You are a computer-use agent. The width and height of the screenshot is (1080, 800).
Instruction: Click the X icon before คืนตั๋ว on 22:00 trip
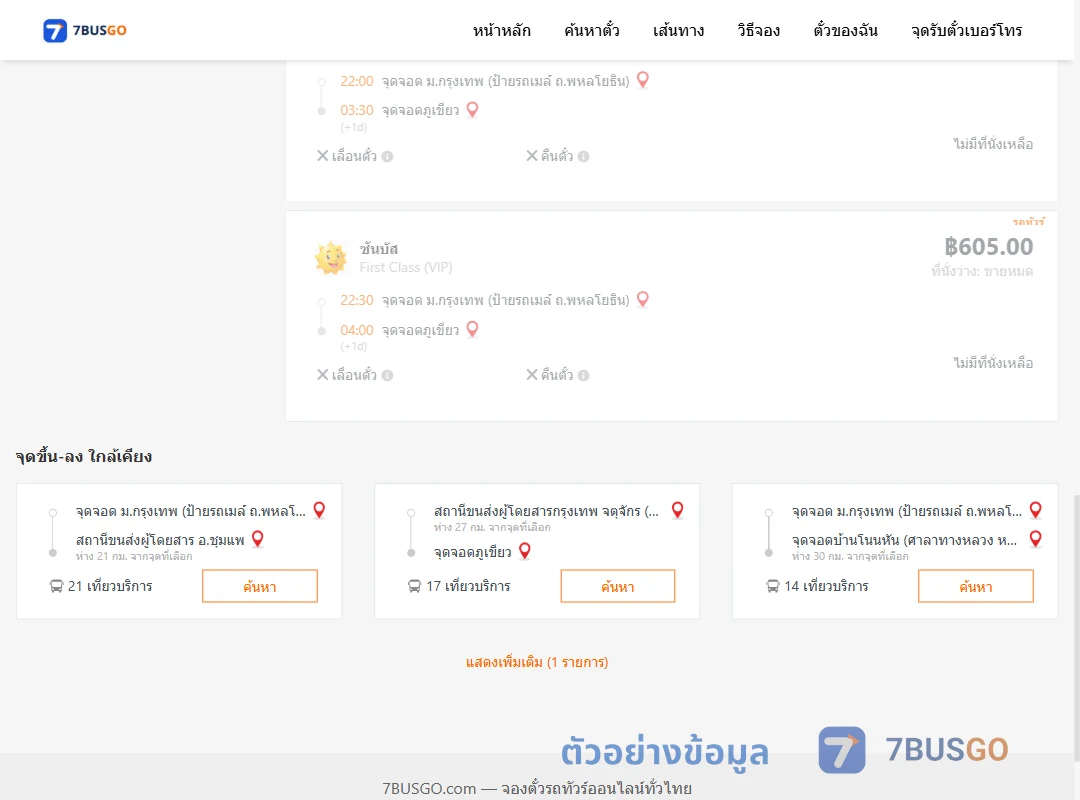point(532,155)
